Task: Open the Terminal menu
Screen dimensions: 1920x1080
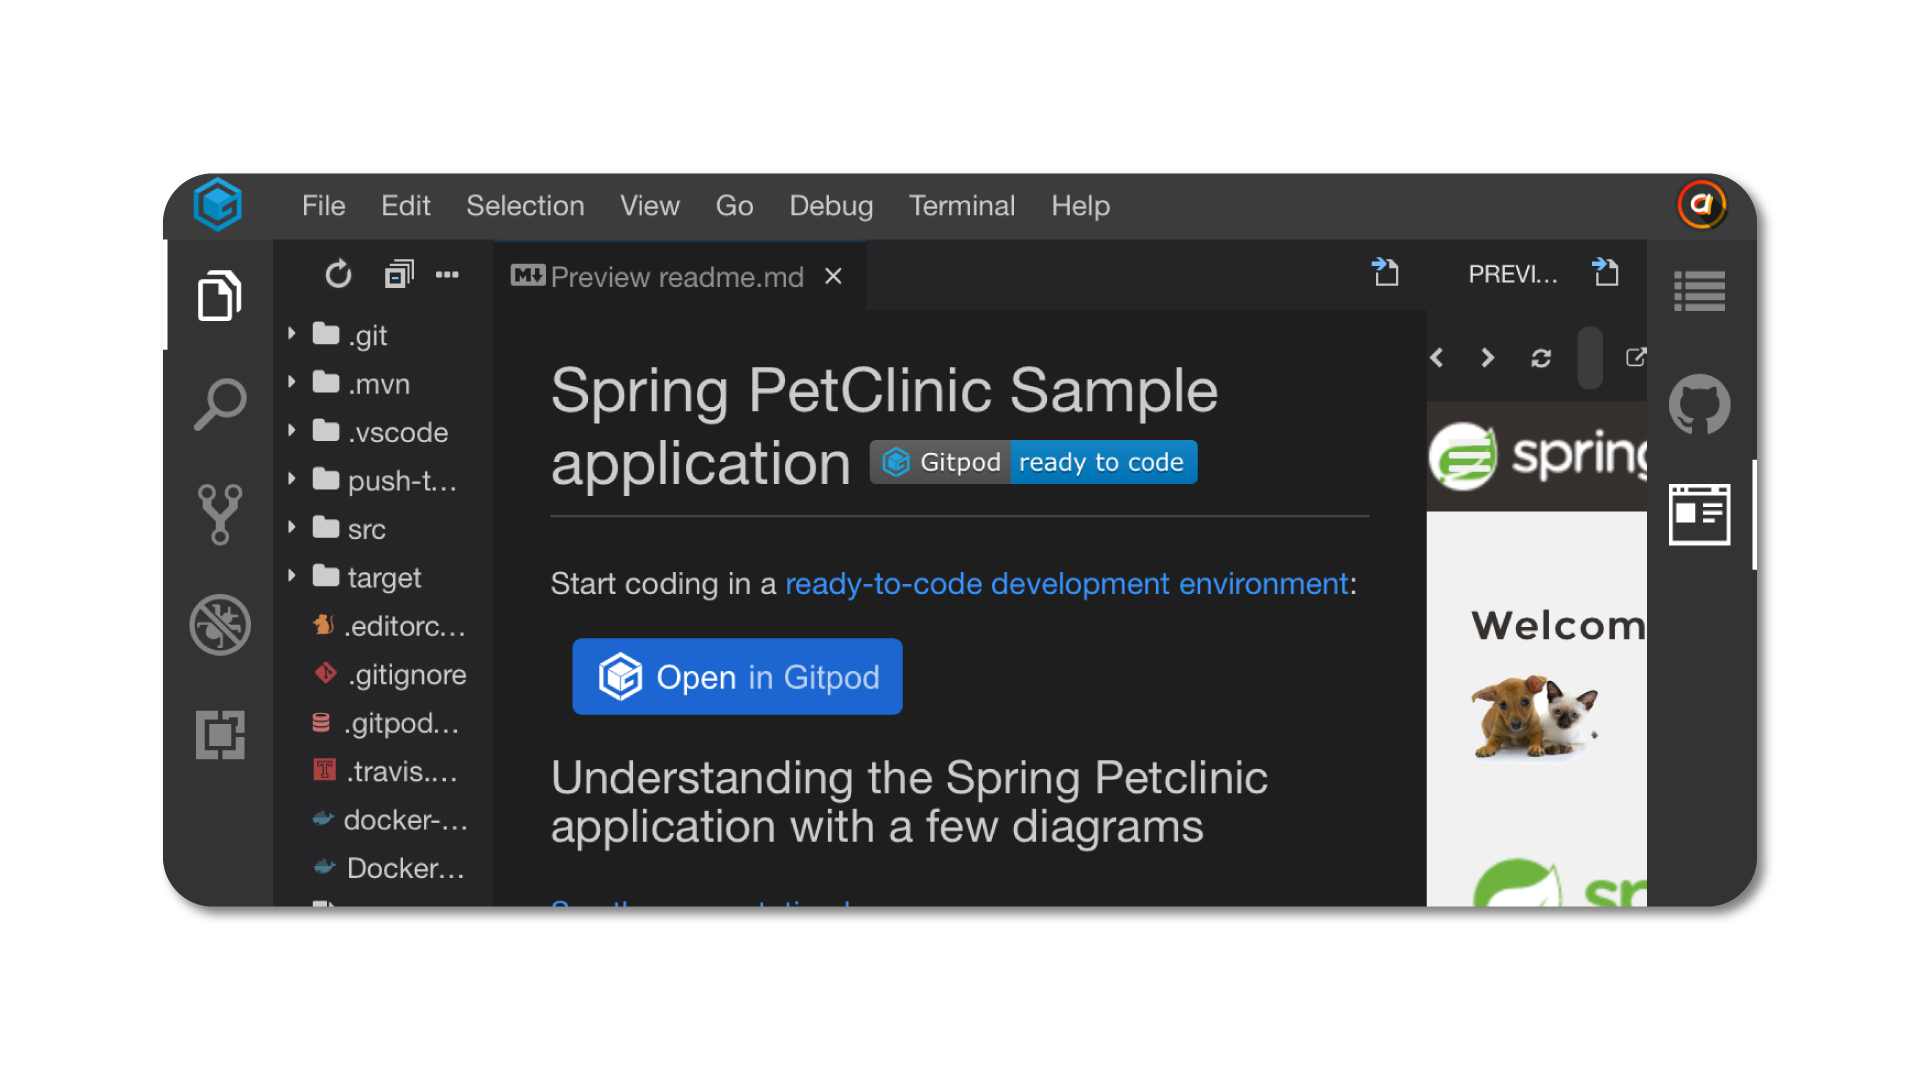Action: [961, 206]
